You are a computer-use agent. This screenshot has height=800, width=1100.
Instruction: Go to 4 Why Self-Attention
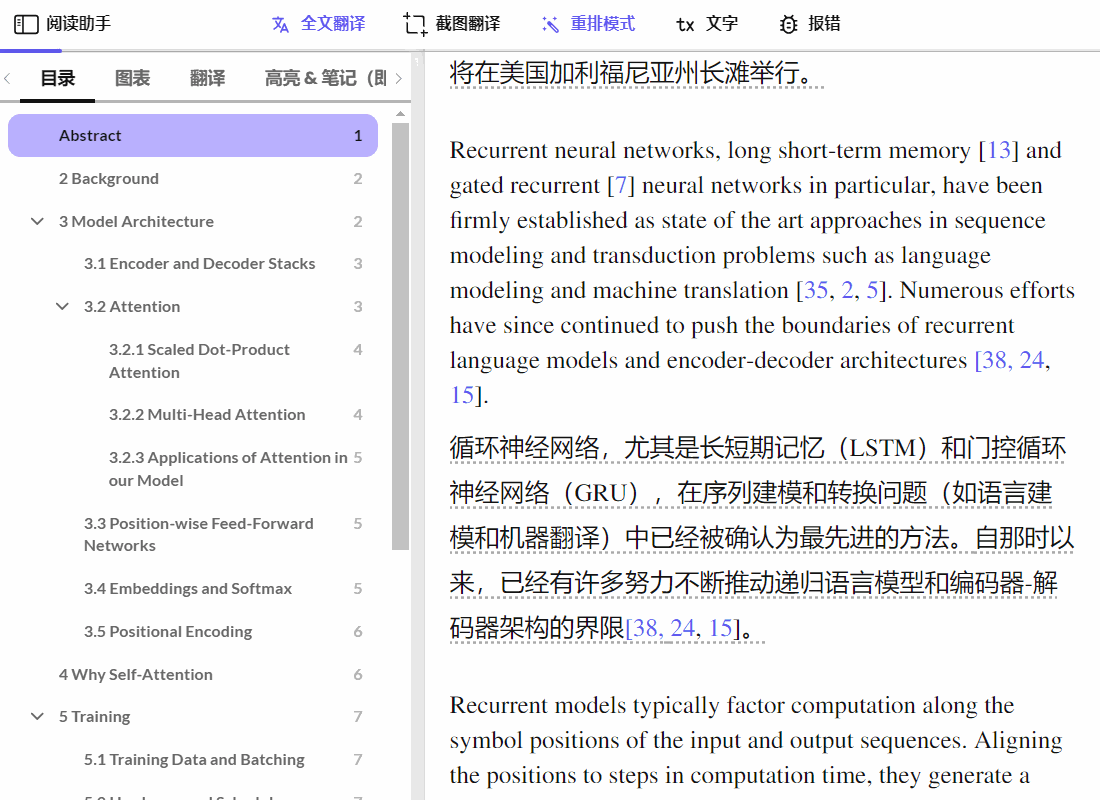136,674
